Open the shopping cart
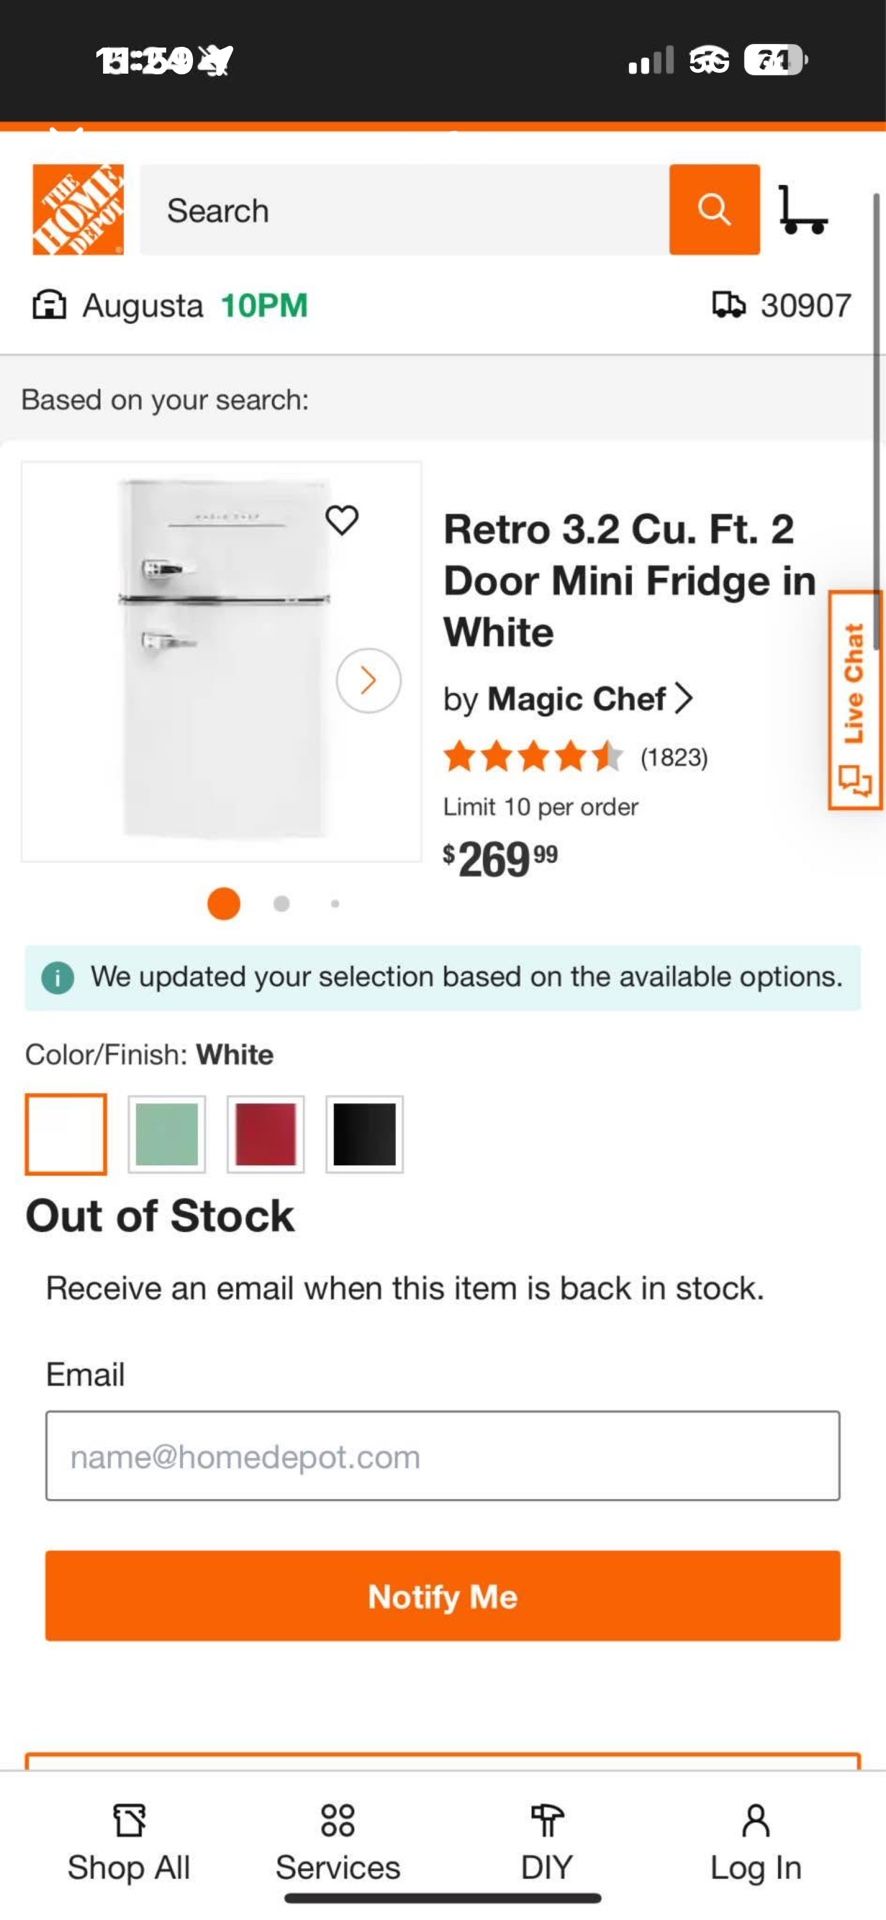This screenshot has width=886, height=1920. click(802, 210)
